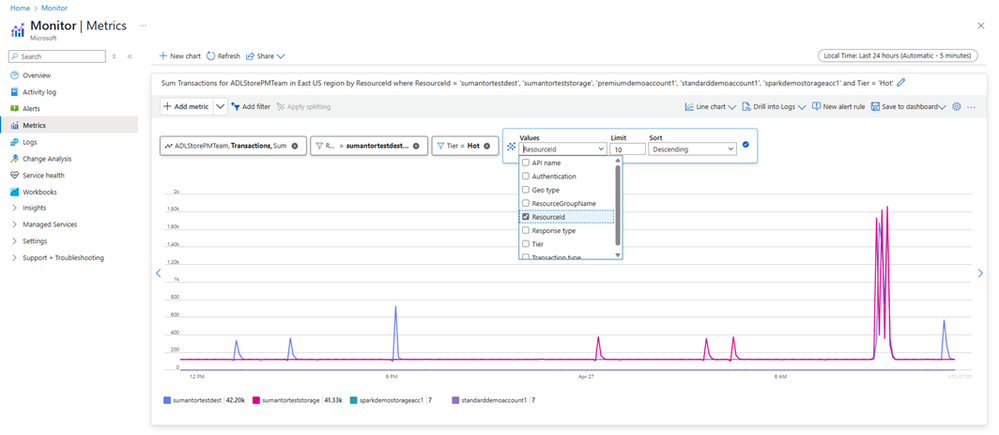Image resolution: width=999 pixels, height=435 pixels.
Task: Check the API name checkbox
Action: click(x=526, y=162)
